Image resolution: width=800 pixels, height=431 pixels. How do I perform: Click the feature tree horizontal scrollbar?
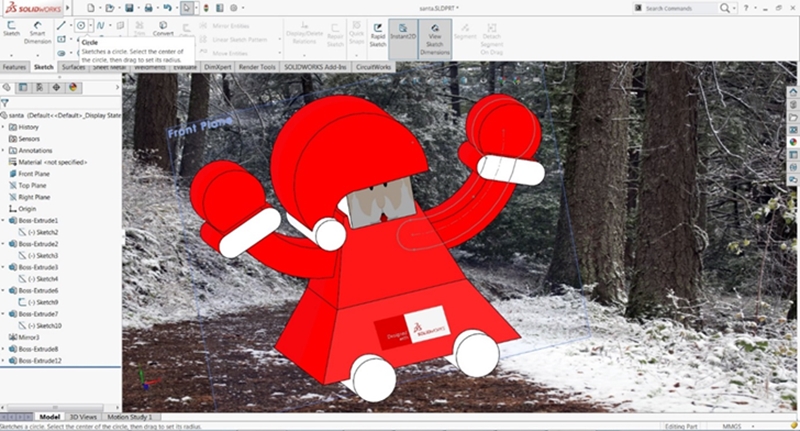pos(56,408)
